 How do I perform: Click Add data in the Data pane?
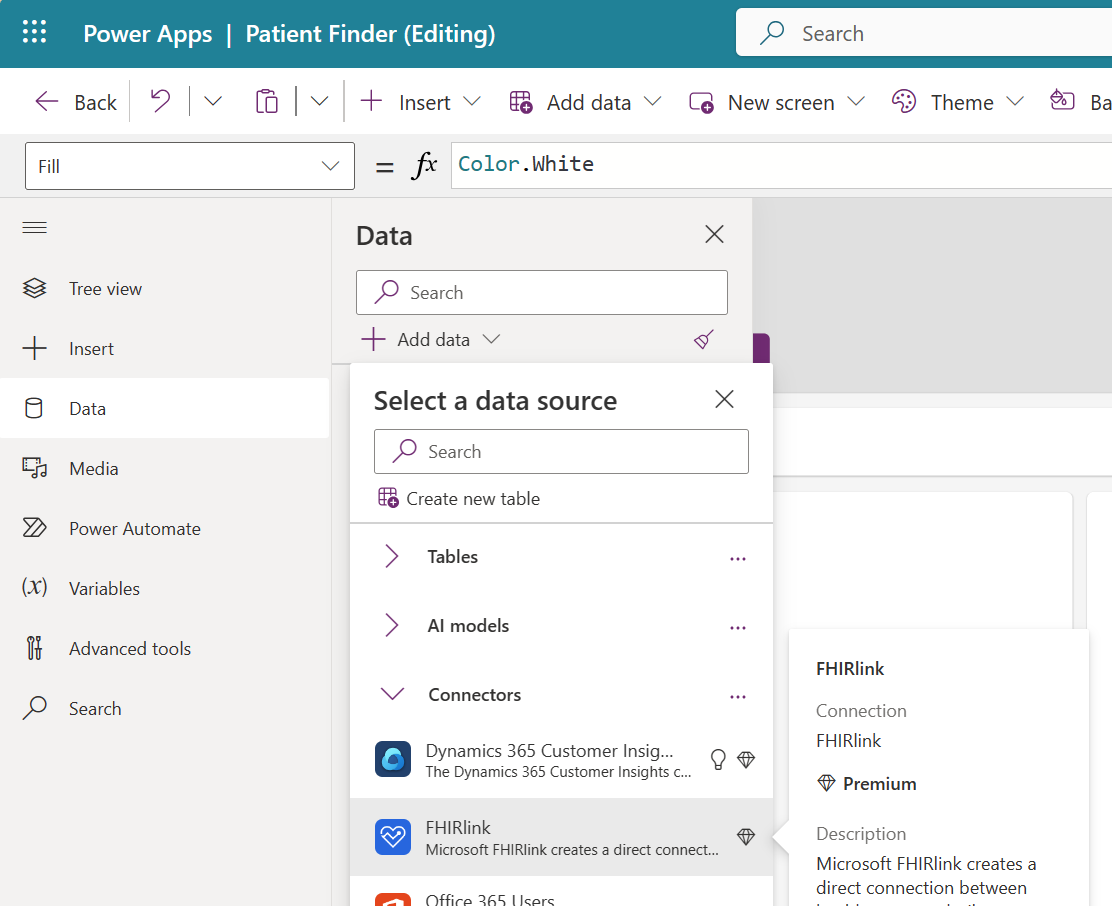coord(430,340)
